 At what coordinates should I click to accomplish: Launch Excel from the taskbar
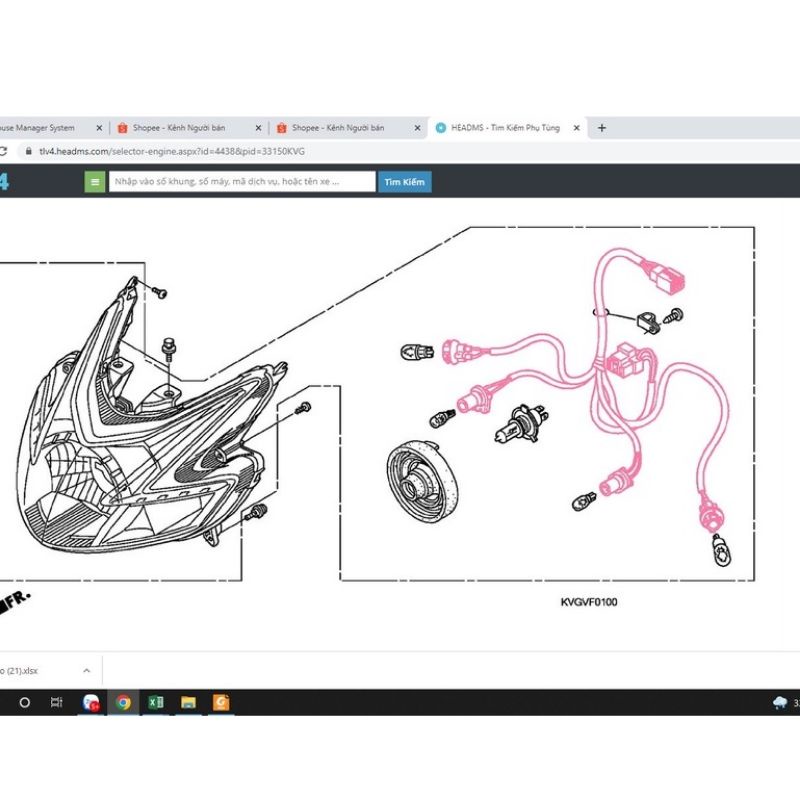tap(156, 702)
